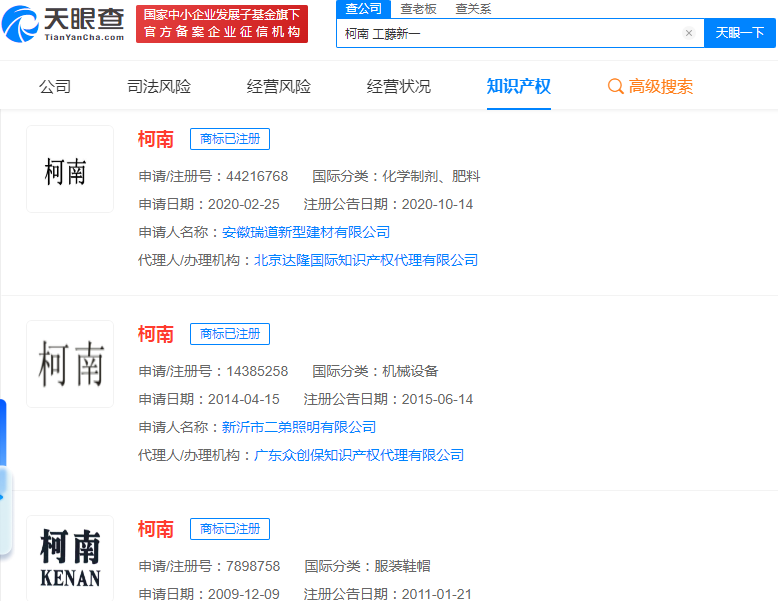Open the 高级搜索 advanced search link

[650, 86]
